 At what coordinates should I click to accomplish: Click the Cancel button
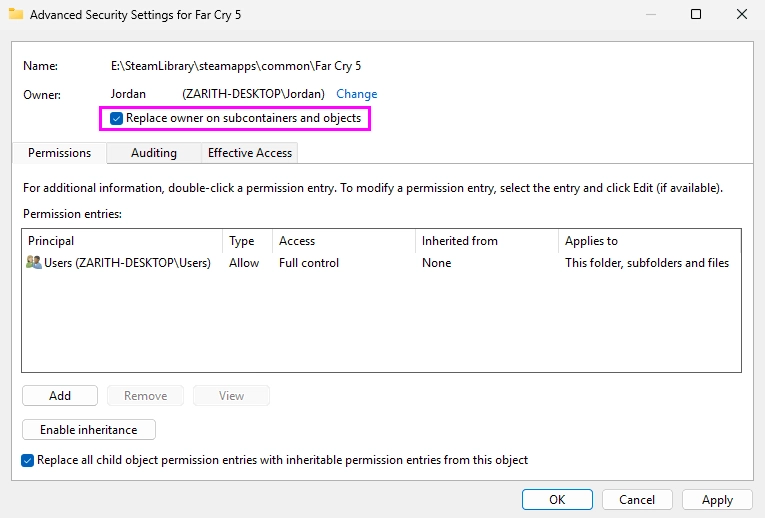coord(637,499)
